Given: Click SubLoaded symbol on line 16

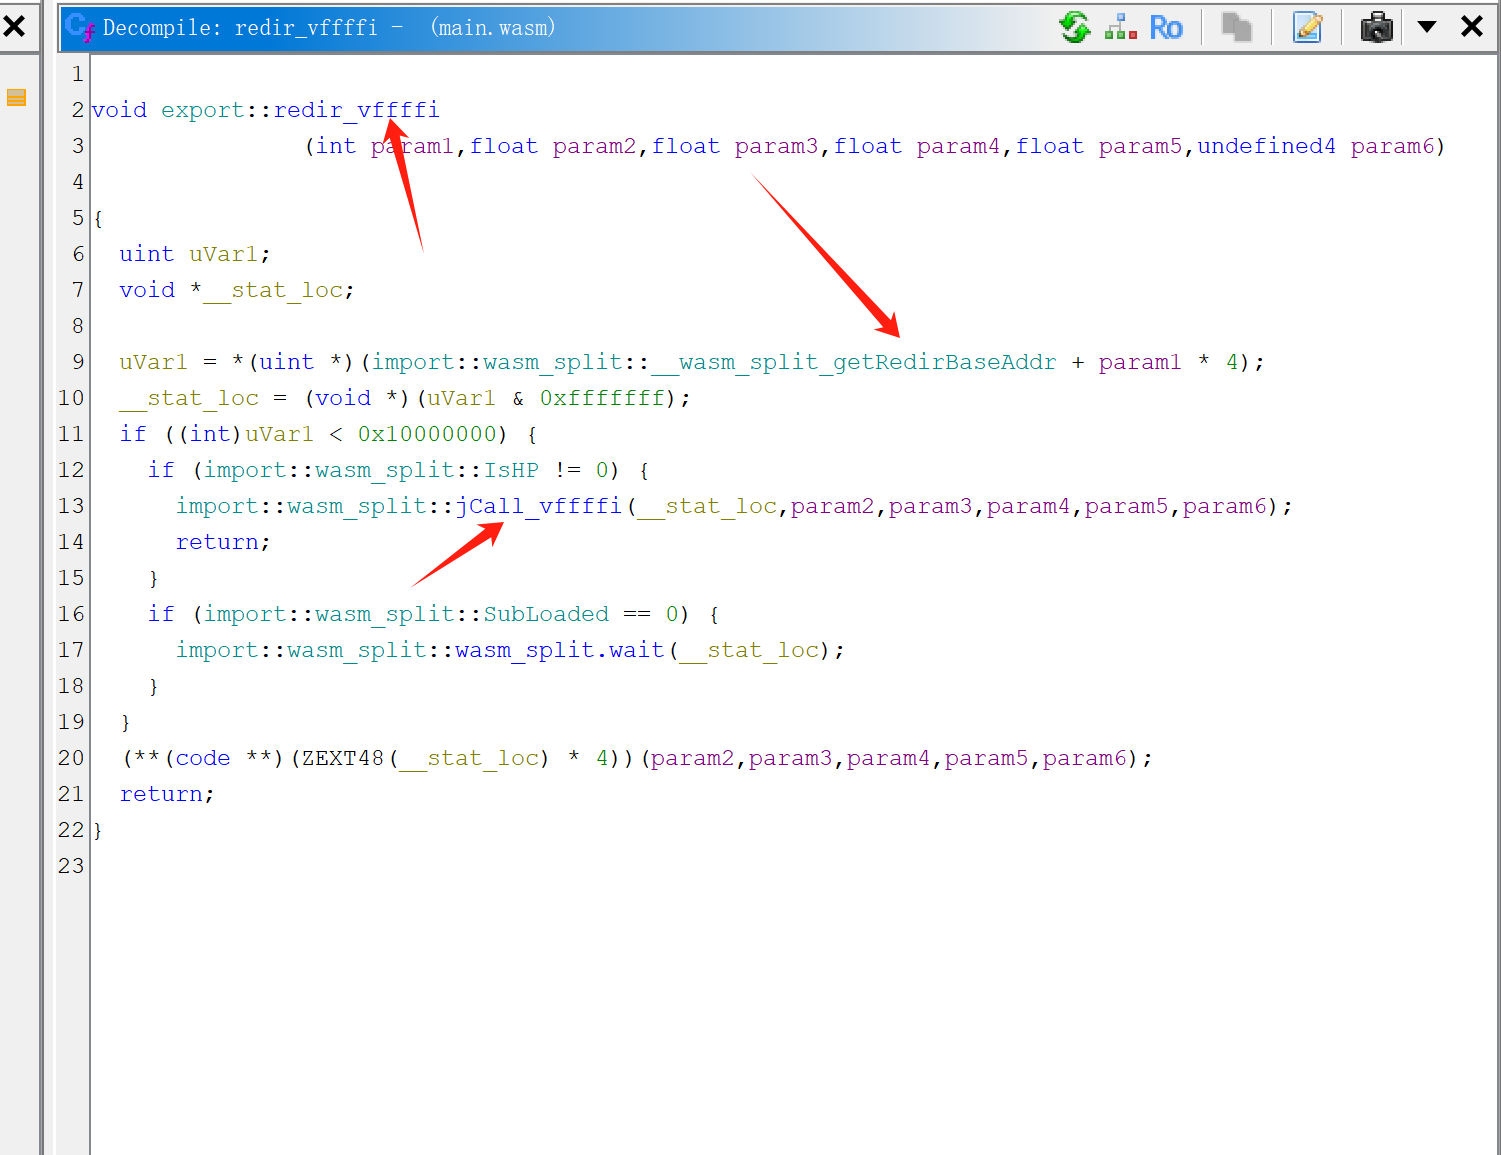Looking at the screenshot, I should (546, 614).
